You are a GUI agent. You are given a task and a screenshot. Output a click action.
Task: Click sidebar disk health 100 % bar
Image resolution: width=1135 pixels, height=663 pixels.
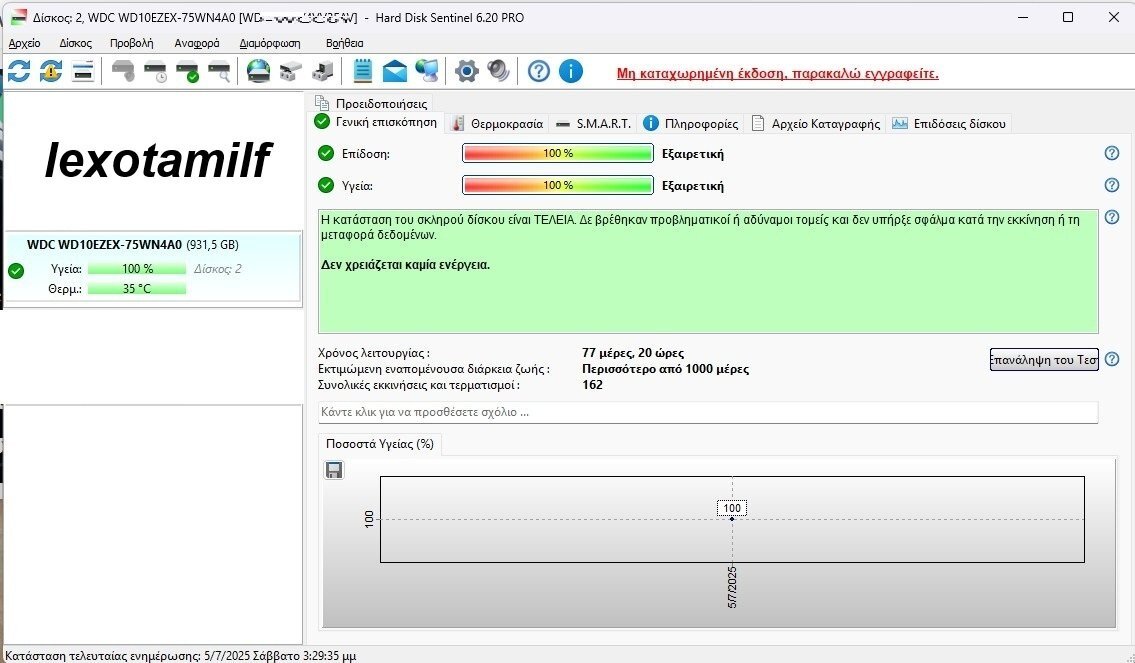pos(137,269)
